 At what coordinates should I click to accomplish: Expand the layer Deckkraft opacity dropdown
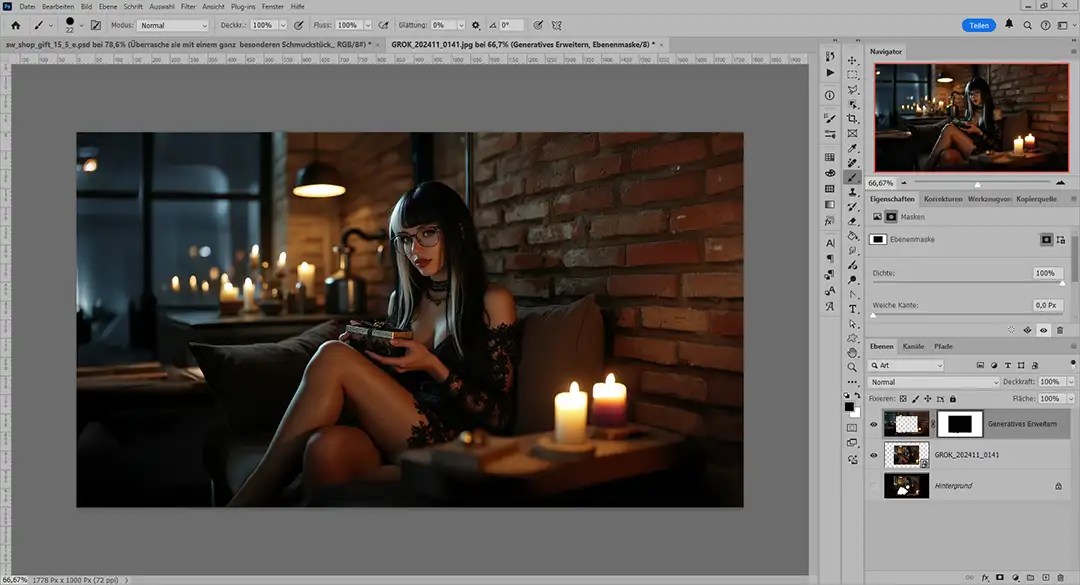click(1071, 382)
